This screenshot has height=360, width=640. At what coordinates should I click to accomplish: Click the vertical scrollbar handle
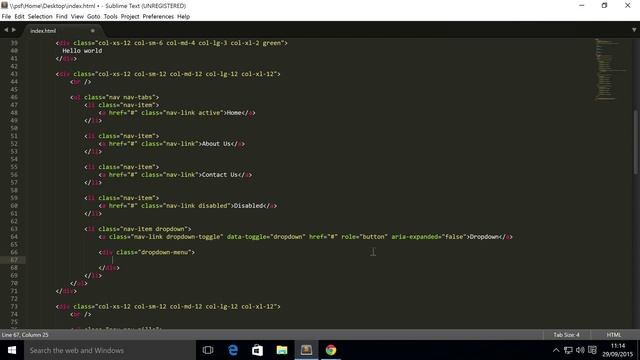pyautogui.click(x=636, y=142)
